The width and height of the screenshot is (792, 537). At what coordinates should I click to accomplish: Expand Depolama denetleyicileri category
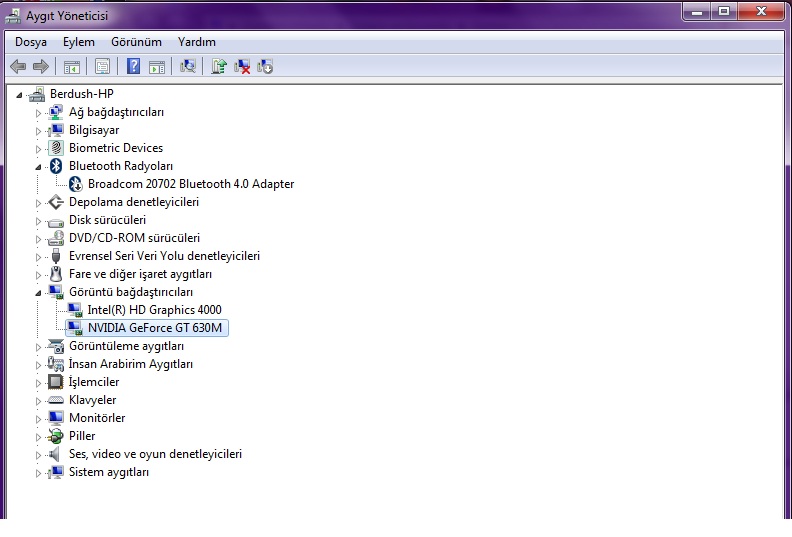tap(38, 203)
